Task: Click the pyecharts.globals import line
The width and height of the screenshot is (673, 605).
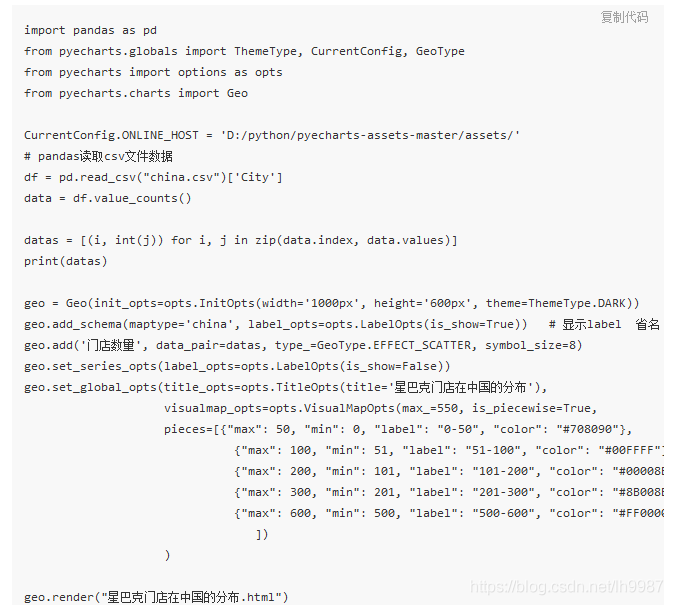Action: pyautogui.click(x=244, y=51)
